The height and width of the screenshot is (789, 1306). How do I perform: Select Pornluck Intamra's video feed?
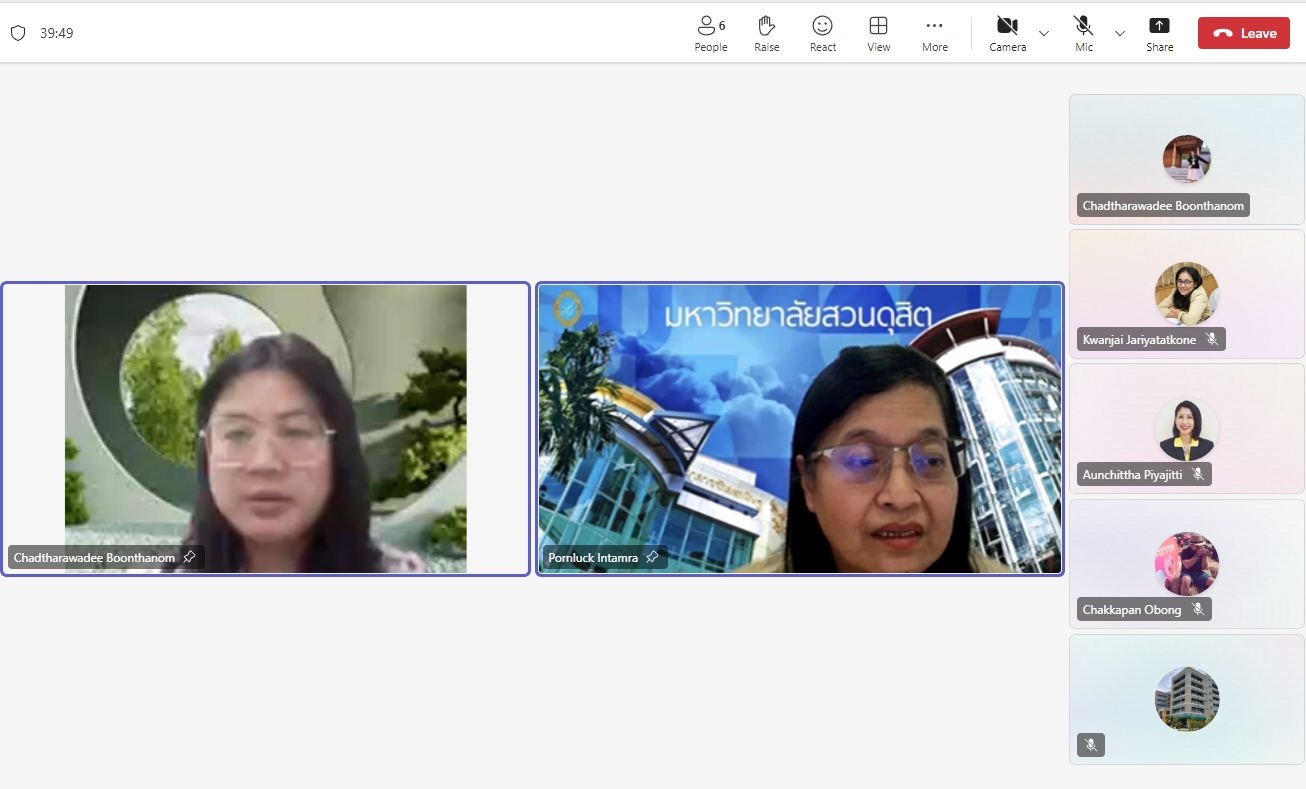(800, 429)
